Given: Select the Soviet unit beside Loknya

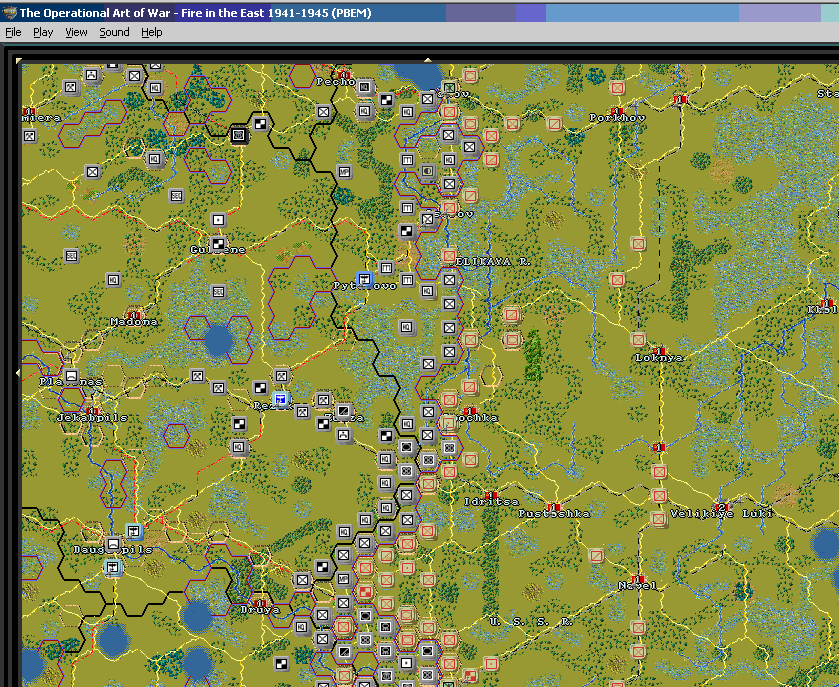Looking at the screenshot, I should click(638, 340).
